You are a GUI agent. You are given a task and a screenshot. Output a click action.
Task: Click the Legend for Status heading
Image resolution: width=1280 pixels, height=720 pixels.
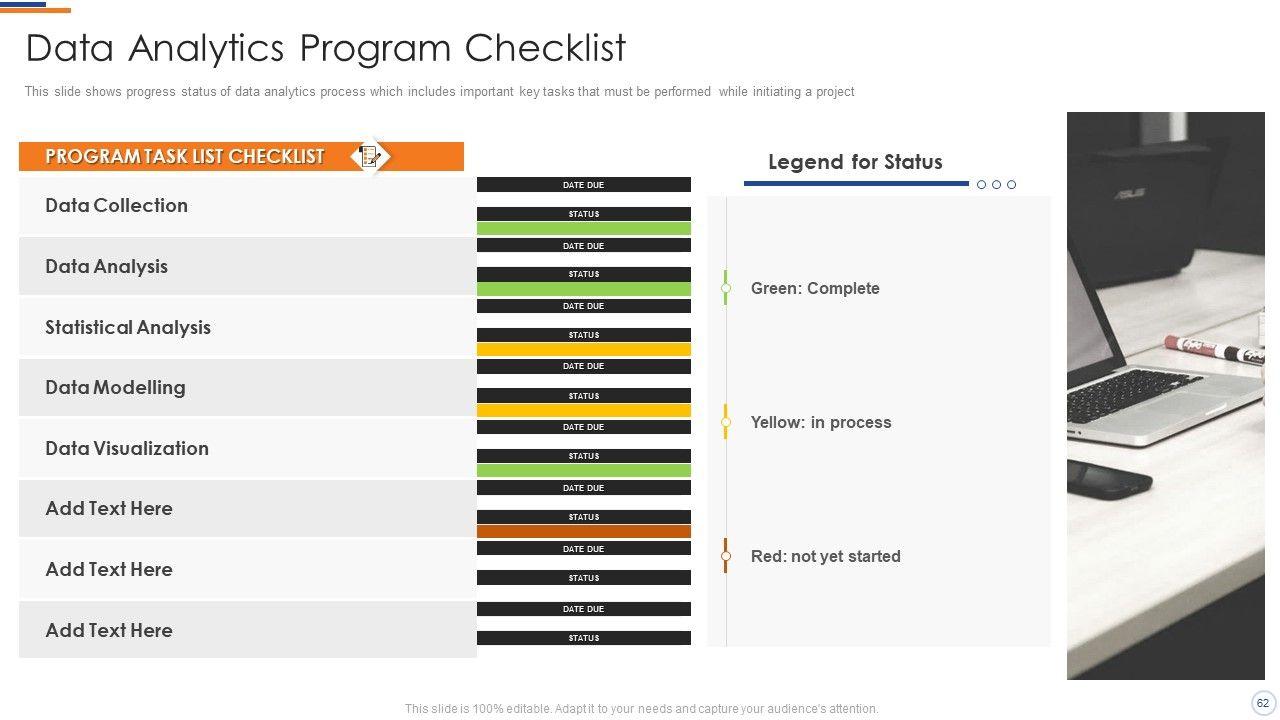click(x=855, y=162)
